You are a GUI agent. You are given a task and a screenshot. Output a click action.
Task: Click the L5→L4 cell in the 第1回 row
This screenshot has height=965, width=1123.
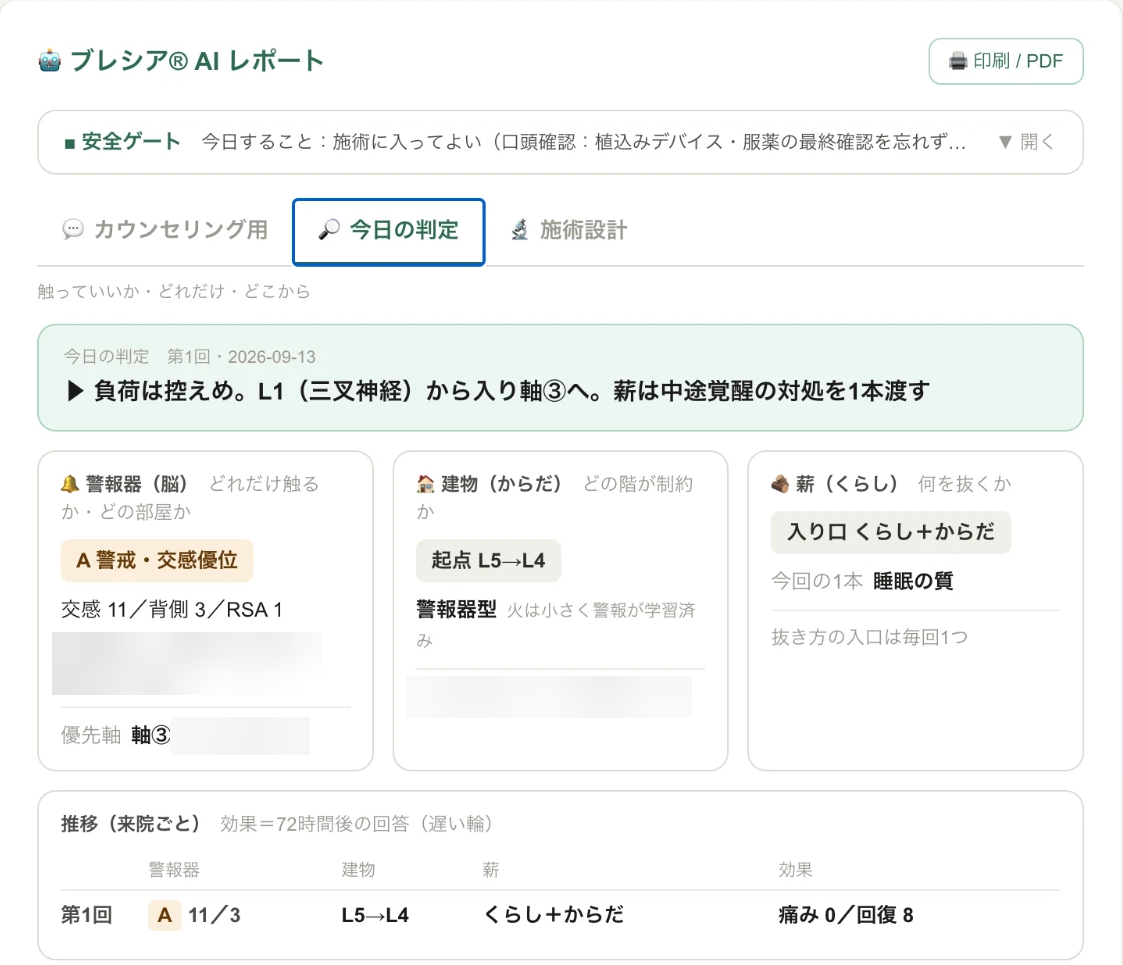click(x=375, y=915)
